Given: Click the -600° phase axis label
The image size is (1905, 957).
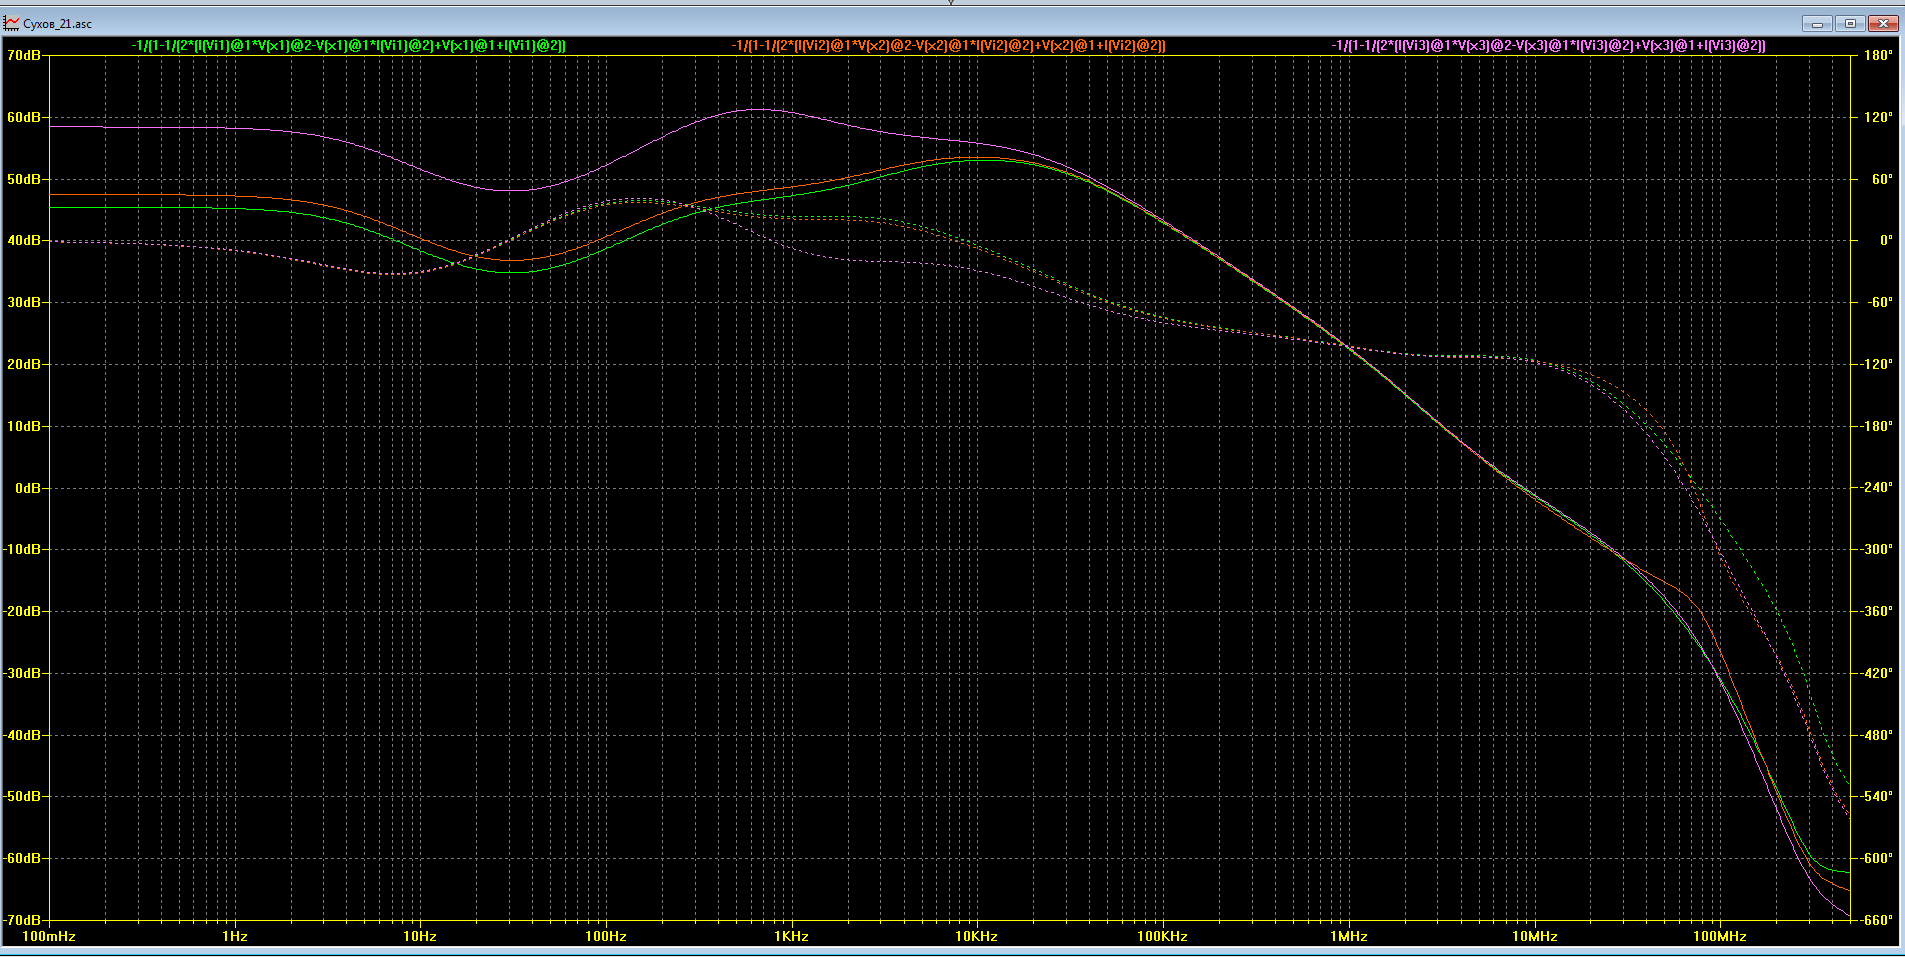Looking at the screenshot, I should 1876,858.
